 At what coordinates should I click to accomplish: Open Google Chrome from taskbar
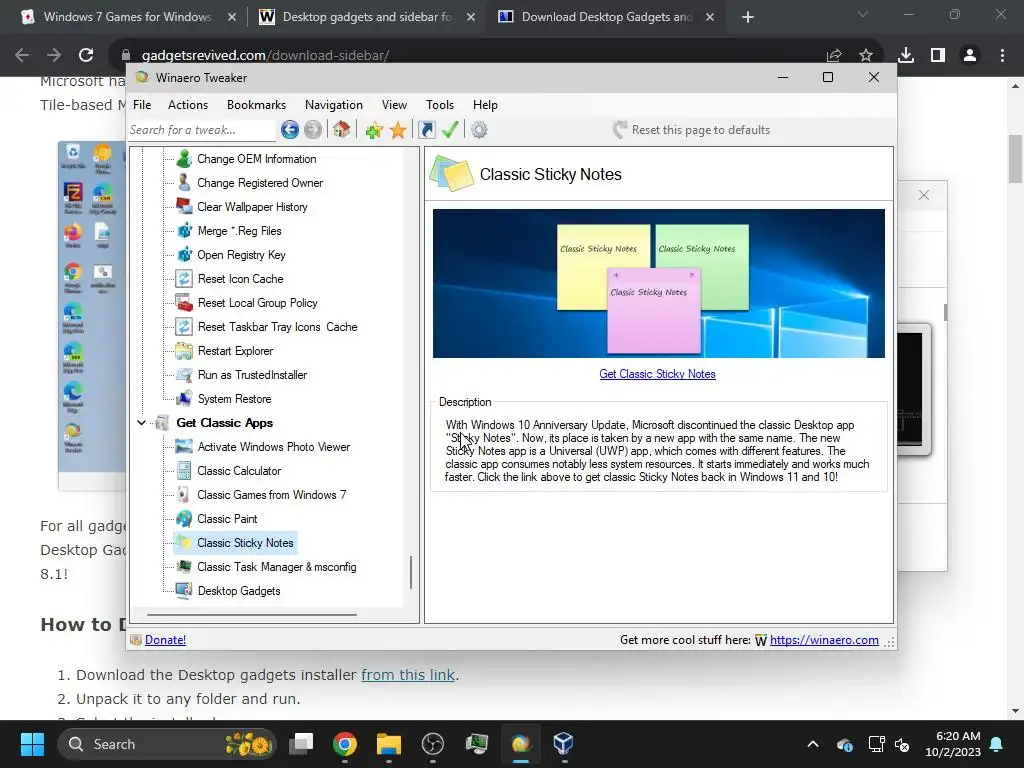(345, 744)
